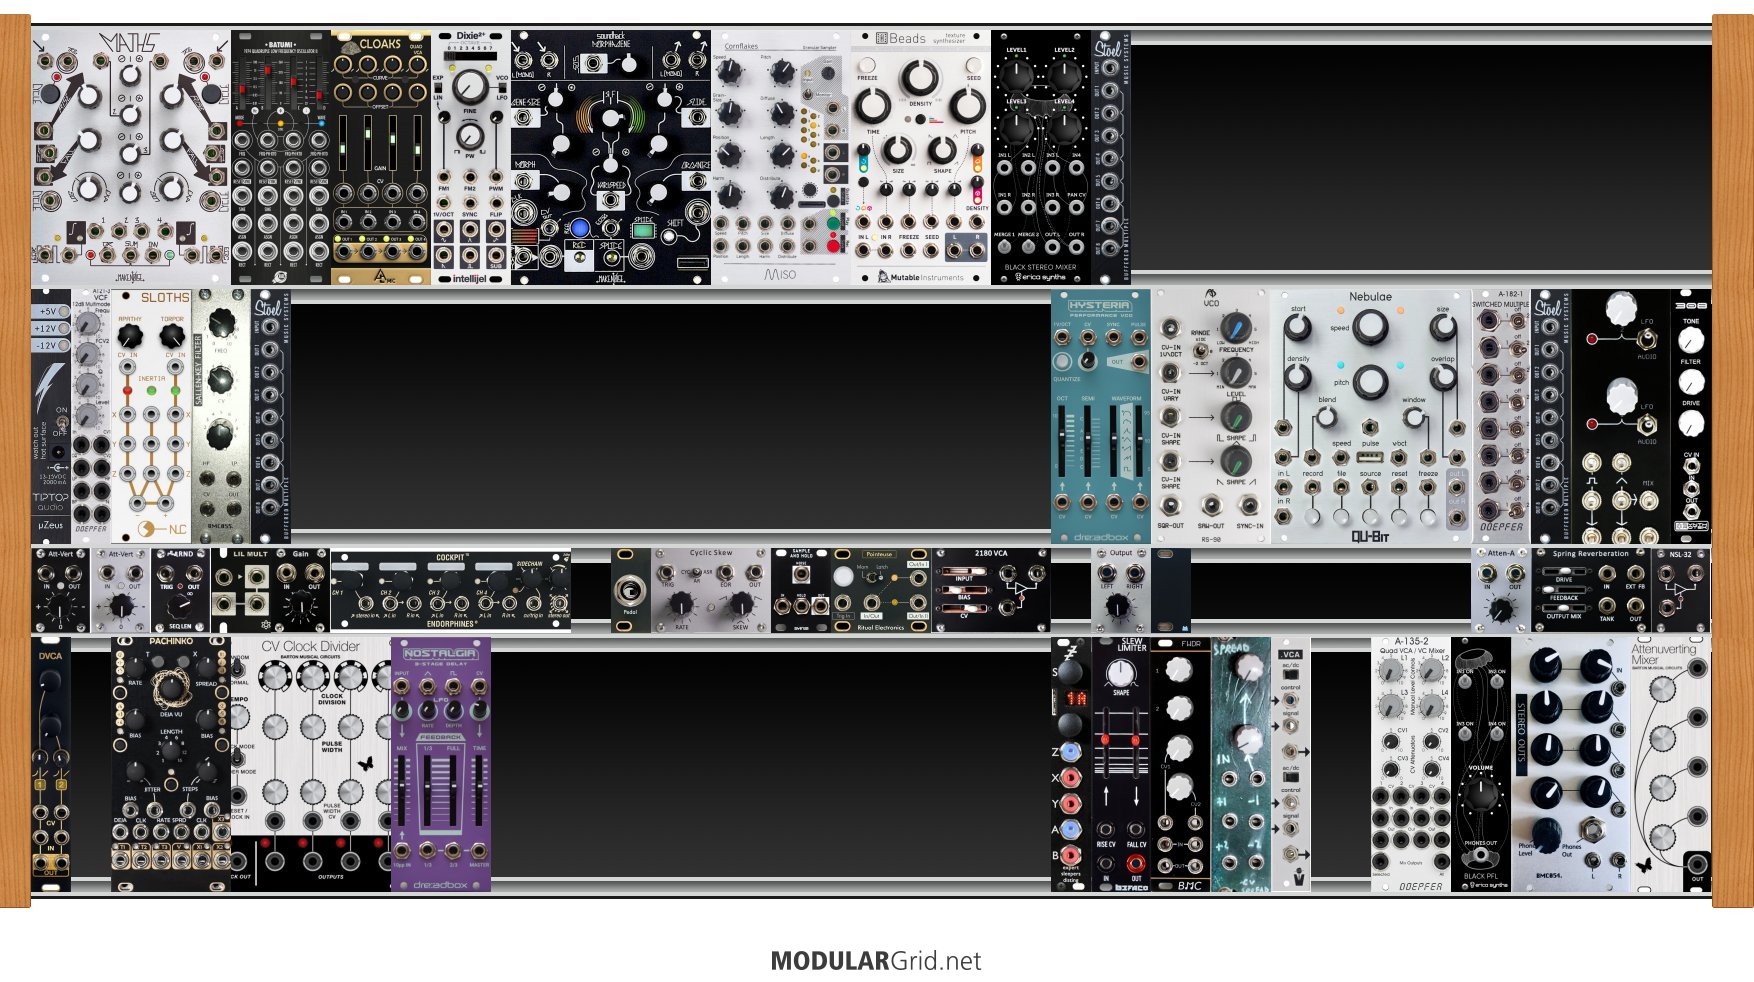The width and height of the screenshot is (1754, 982).
Task: Click the Cloaks quad VCA module
Action: (381, 157)
